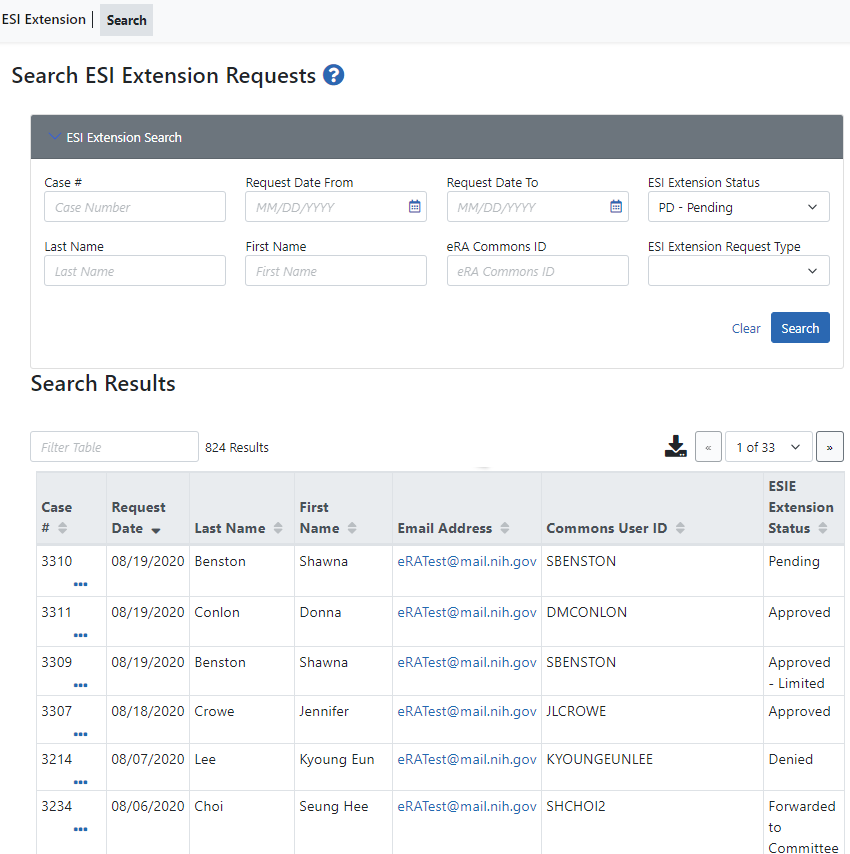The height and width of the screenshot is (854, 850).
Task: Sort by First Name column arrows
Action: tap(352, 528)
